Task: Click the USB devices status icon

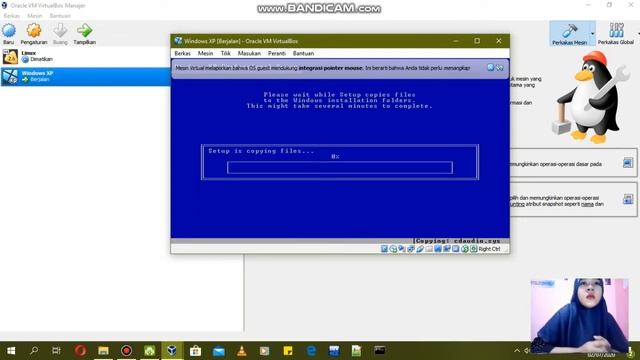Action: tap(420, 249)
